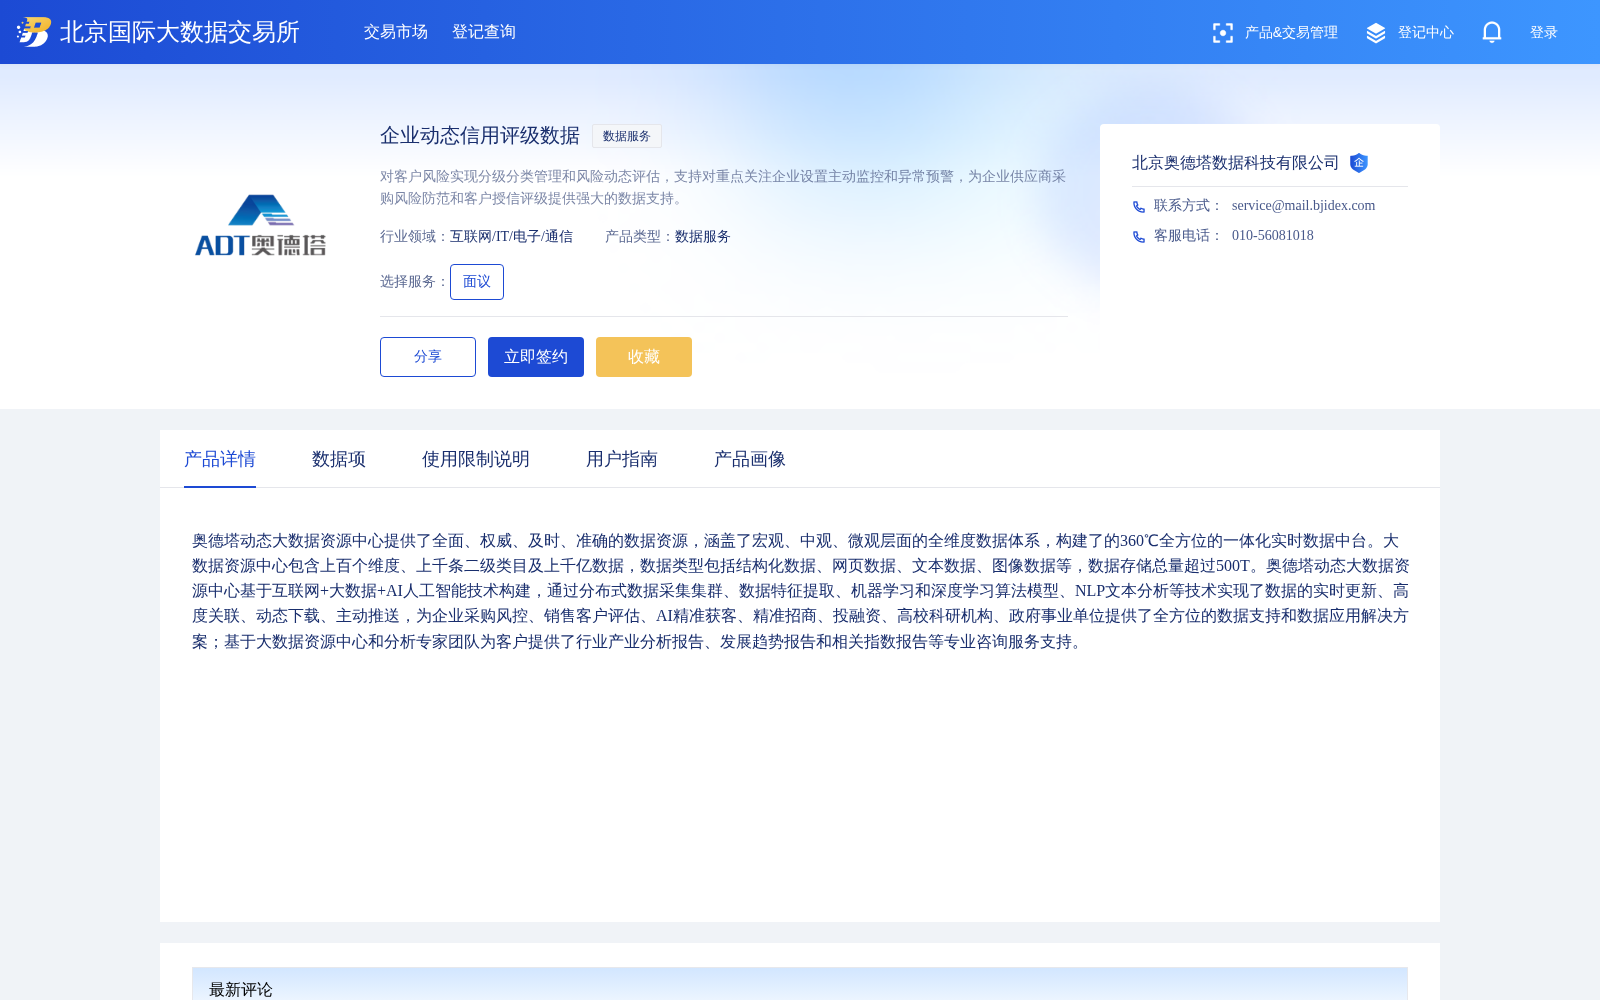The height and width of the screenshot is (1000, 1600).
Task: Select the 面议 service option
Action: tap(477, 282)
